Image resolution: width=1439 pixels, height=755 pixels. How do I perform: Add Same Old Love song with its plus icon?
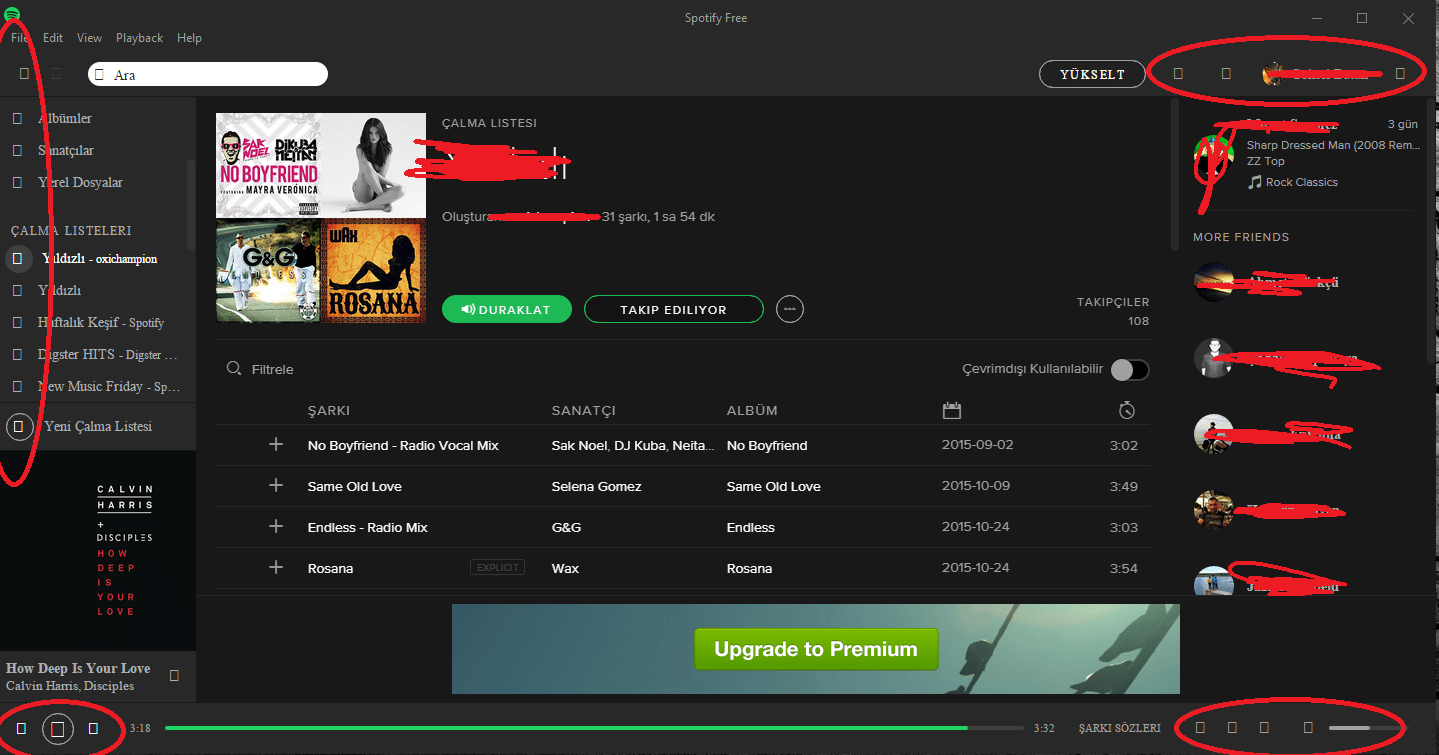click(276, 486)
